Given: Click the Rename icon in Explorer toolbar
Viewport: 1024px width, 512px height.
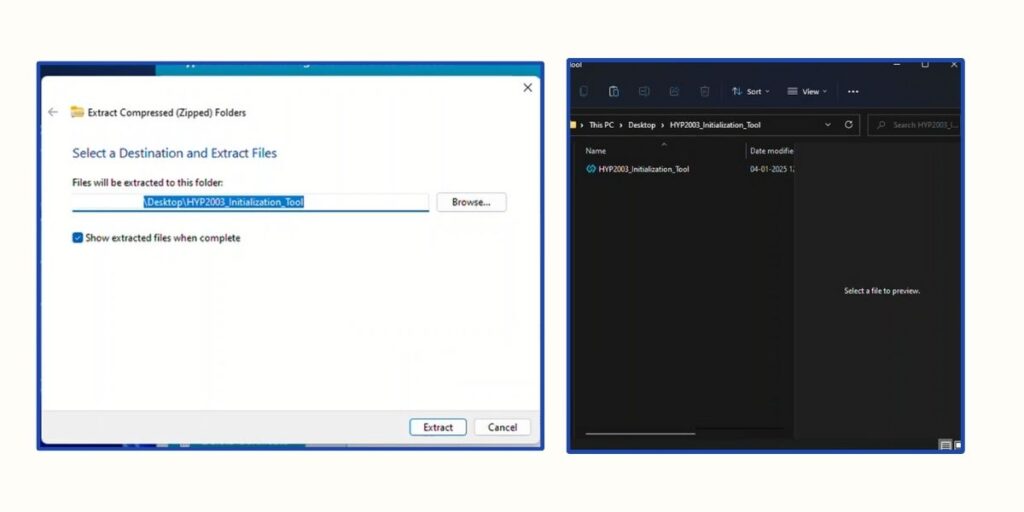Looking at the screenshot, I should coord(643,91).
